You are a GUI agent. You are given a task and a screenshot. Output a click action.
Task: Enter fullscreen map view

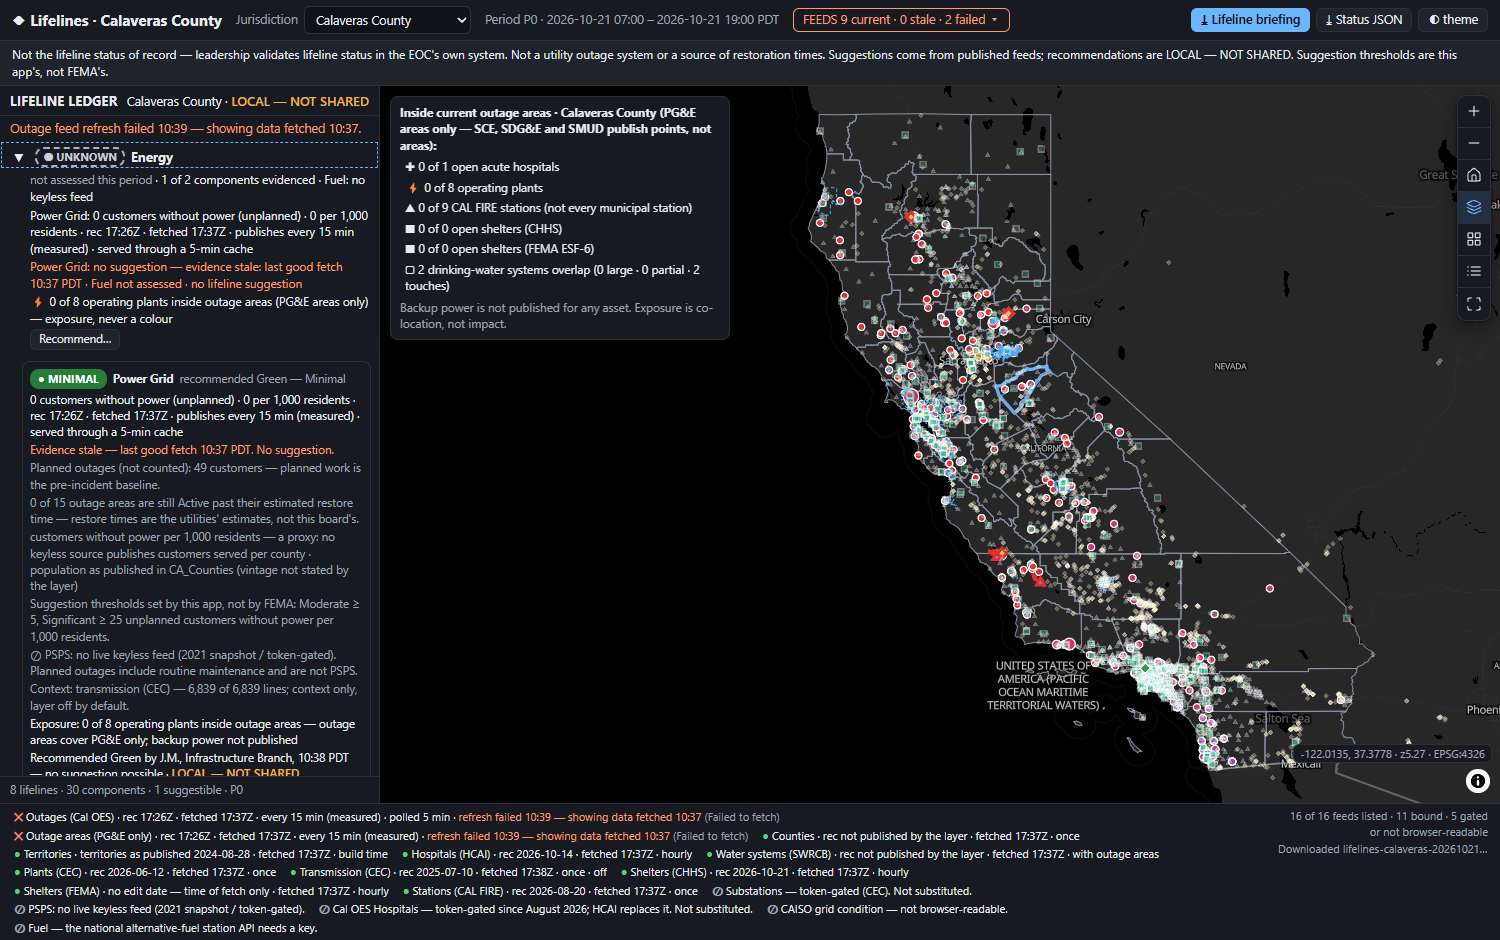click(1473, 304)
